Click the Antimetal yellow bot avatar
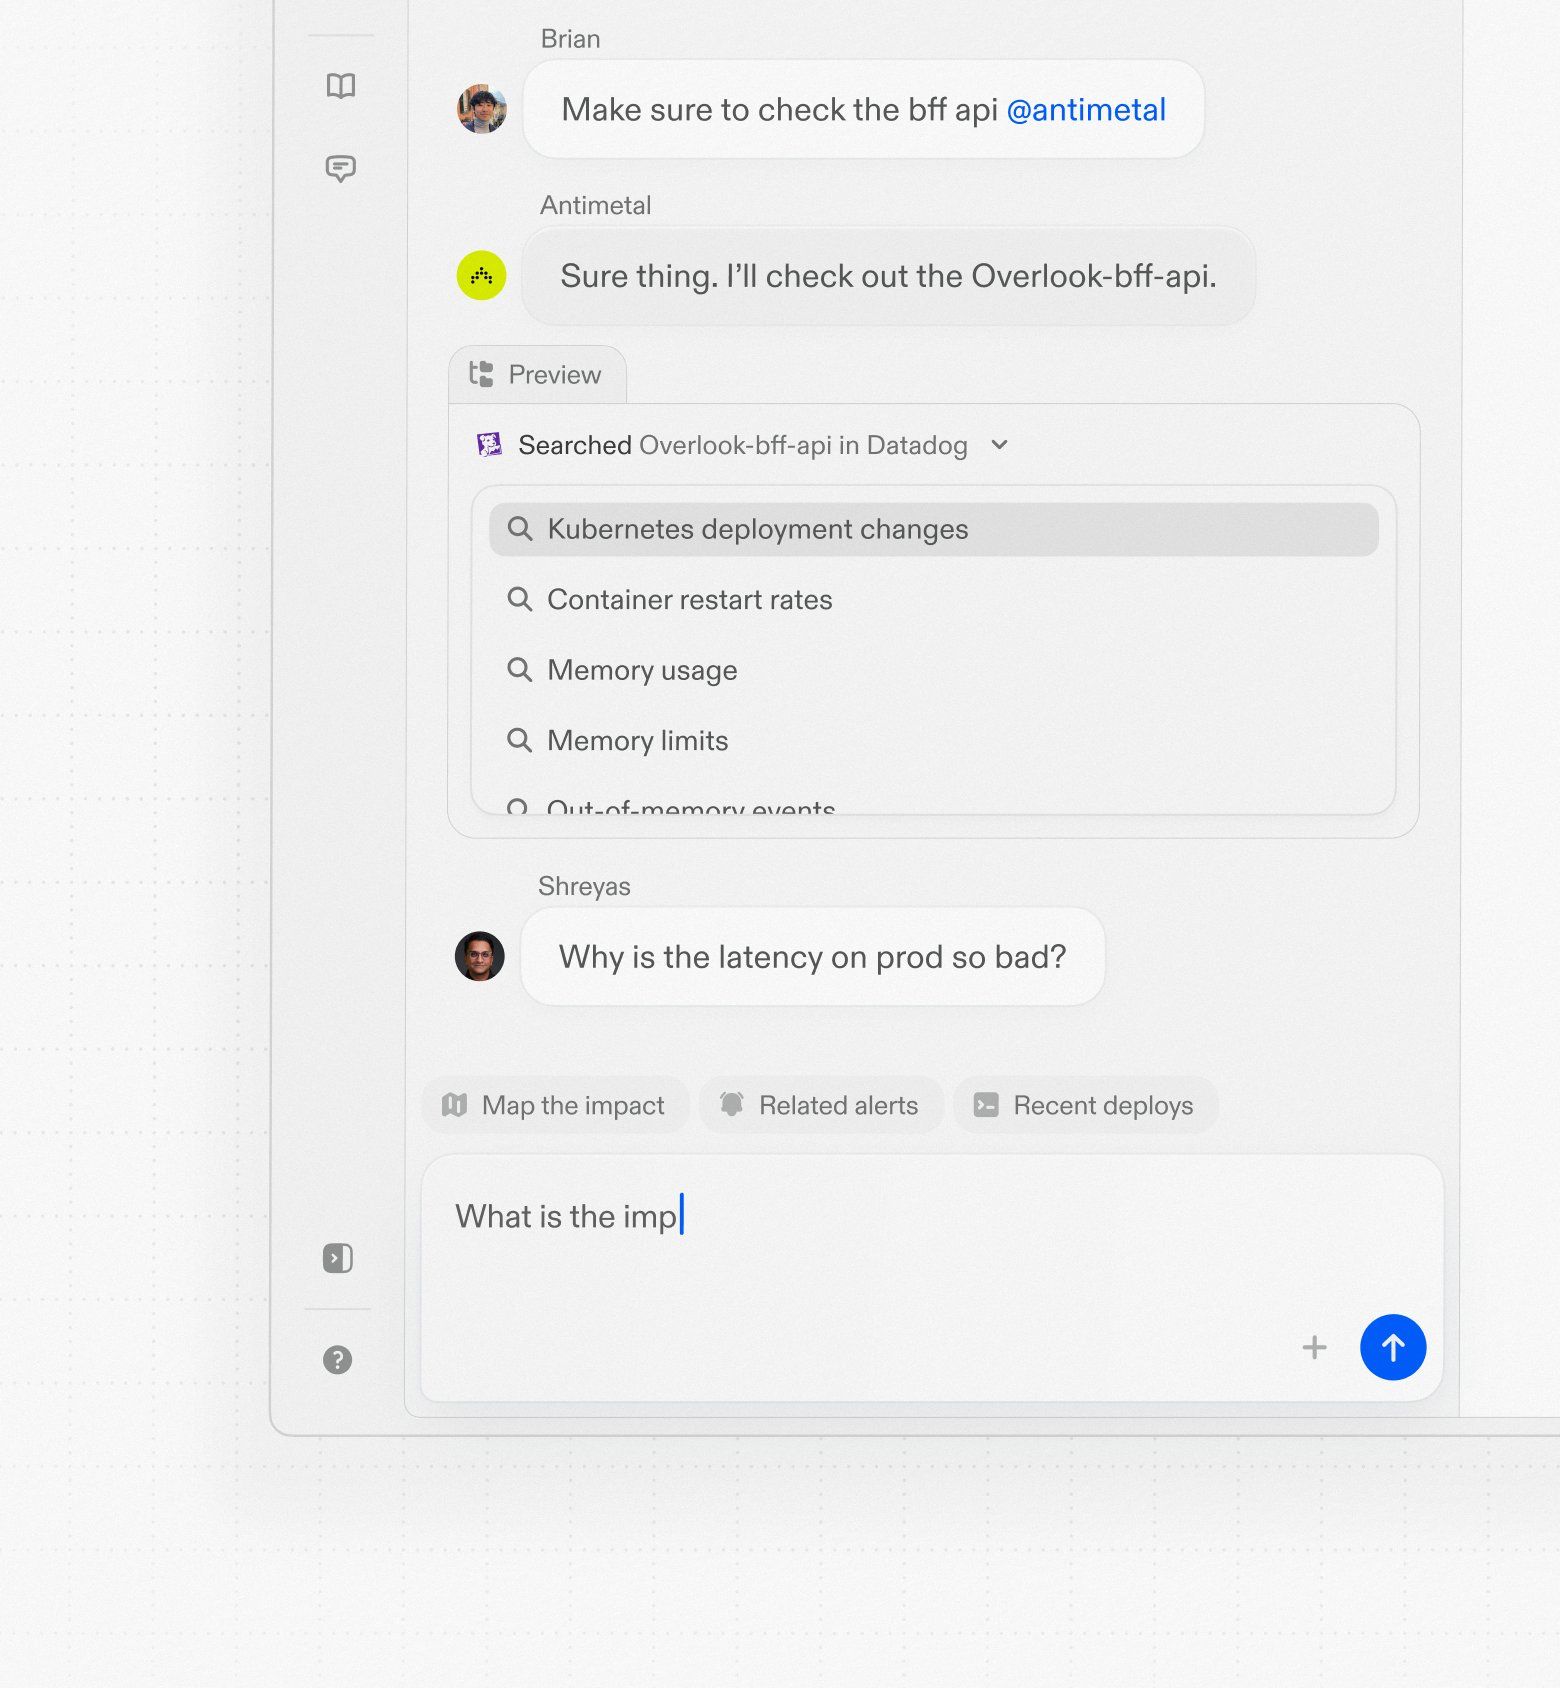 (482, 275)
